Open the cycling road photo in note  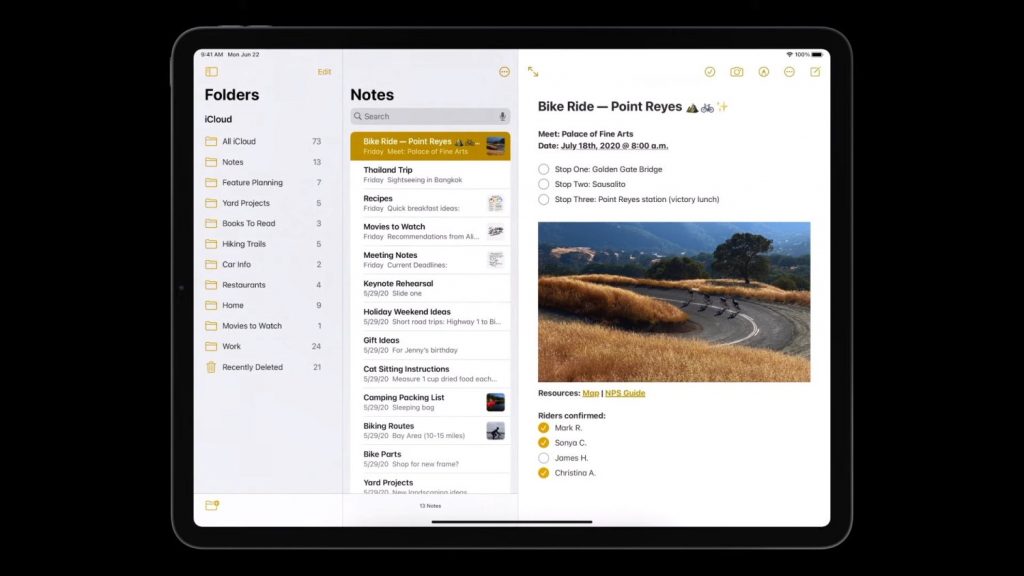coord(674,302)
